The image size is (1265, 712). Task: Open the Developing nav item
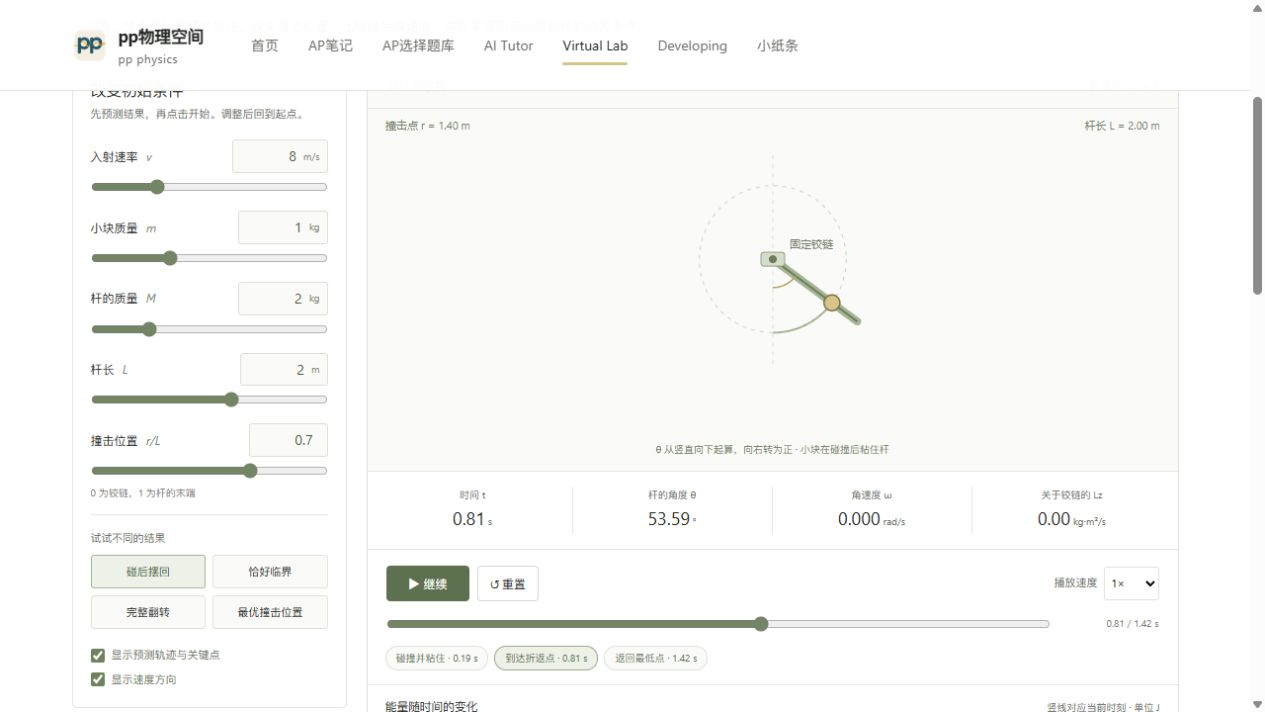692,46
